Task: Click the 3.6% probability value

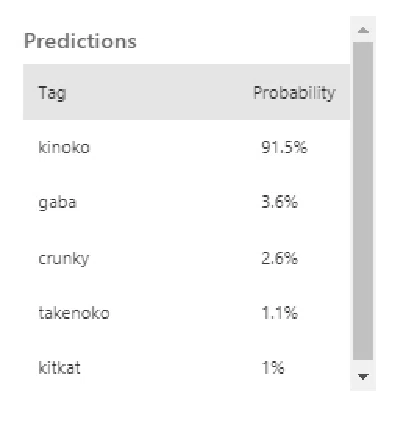Action: [279, 202]
